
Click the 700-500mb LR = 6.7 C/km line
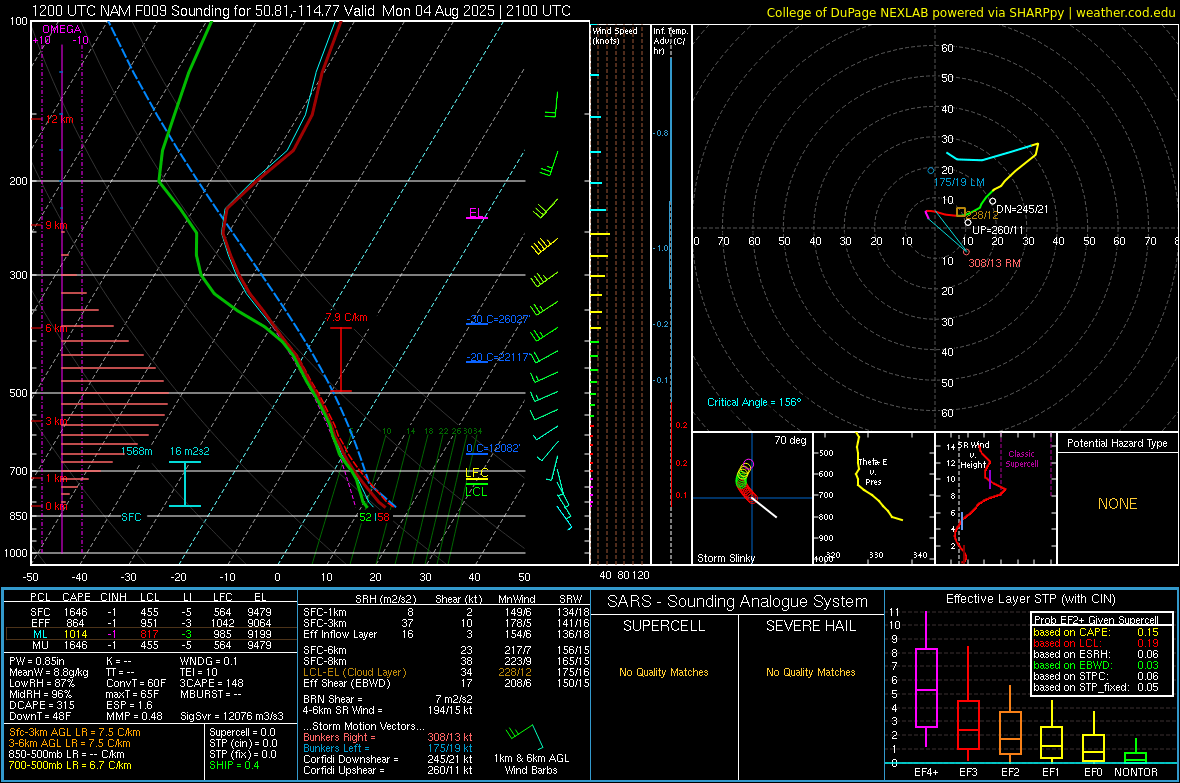coord(70,766)
